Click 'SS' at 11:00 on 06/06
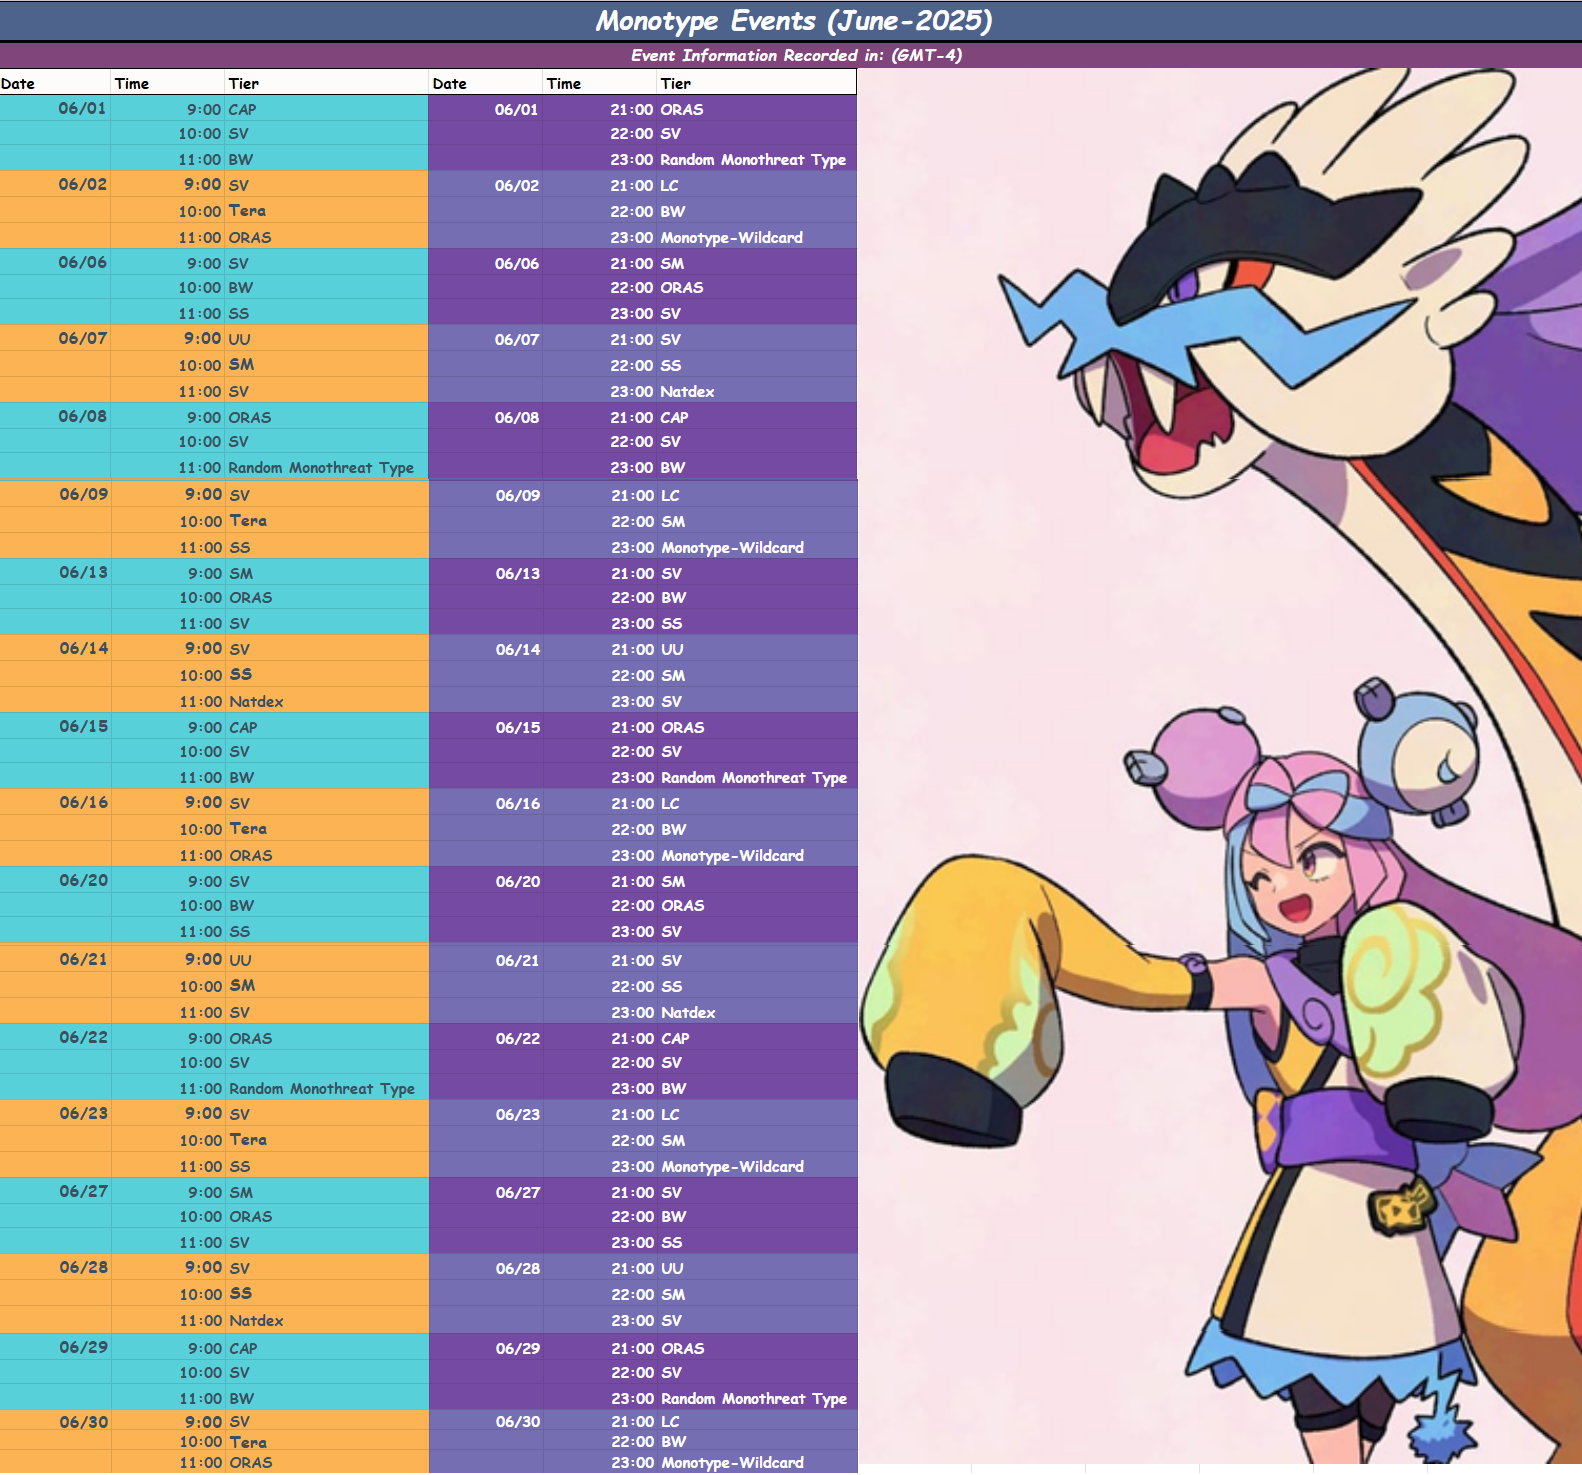 [x=239, y=314]
